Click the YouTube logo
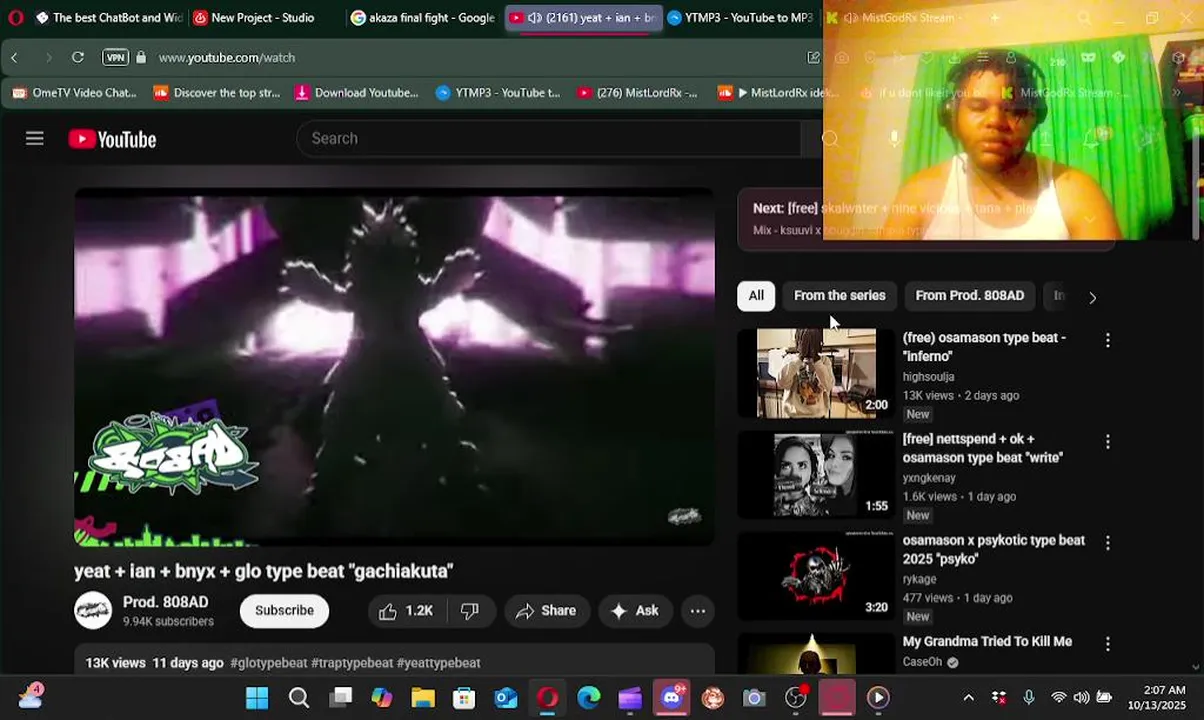This screenshot has width=1204, height=720. click(112, 140)
